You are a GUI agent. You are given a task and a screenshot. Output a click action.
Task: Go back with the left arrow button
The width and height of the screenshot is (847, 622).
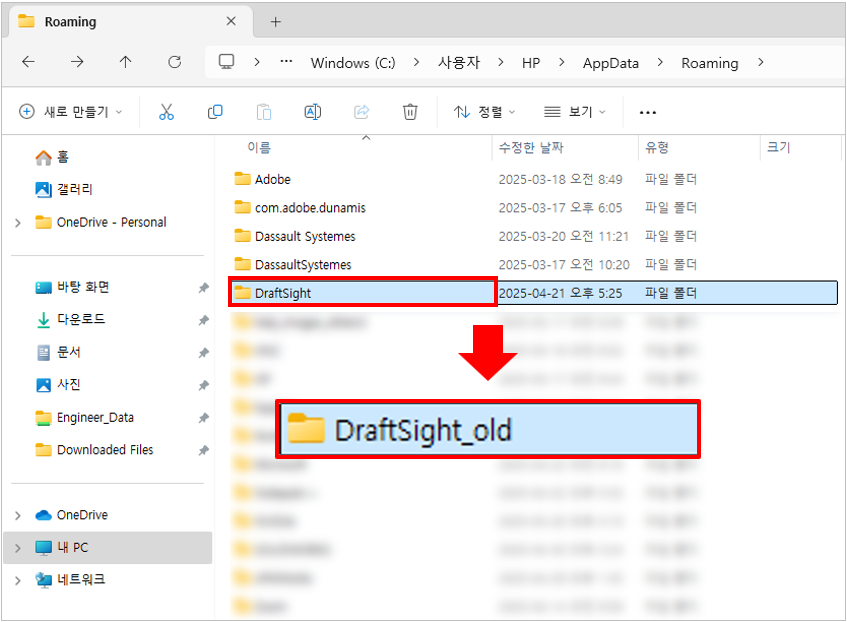[x=28, y=62]
